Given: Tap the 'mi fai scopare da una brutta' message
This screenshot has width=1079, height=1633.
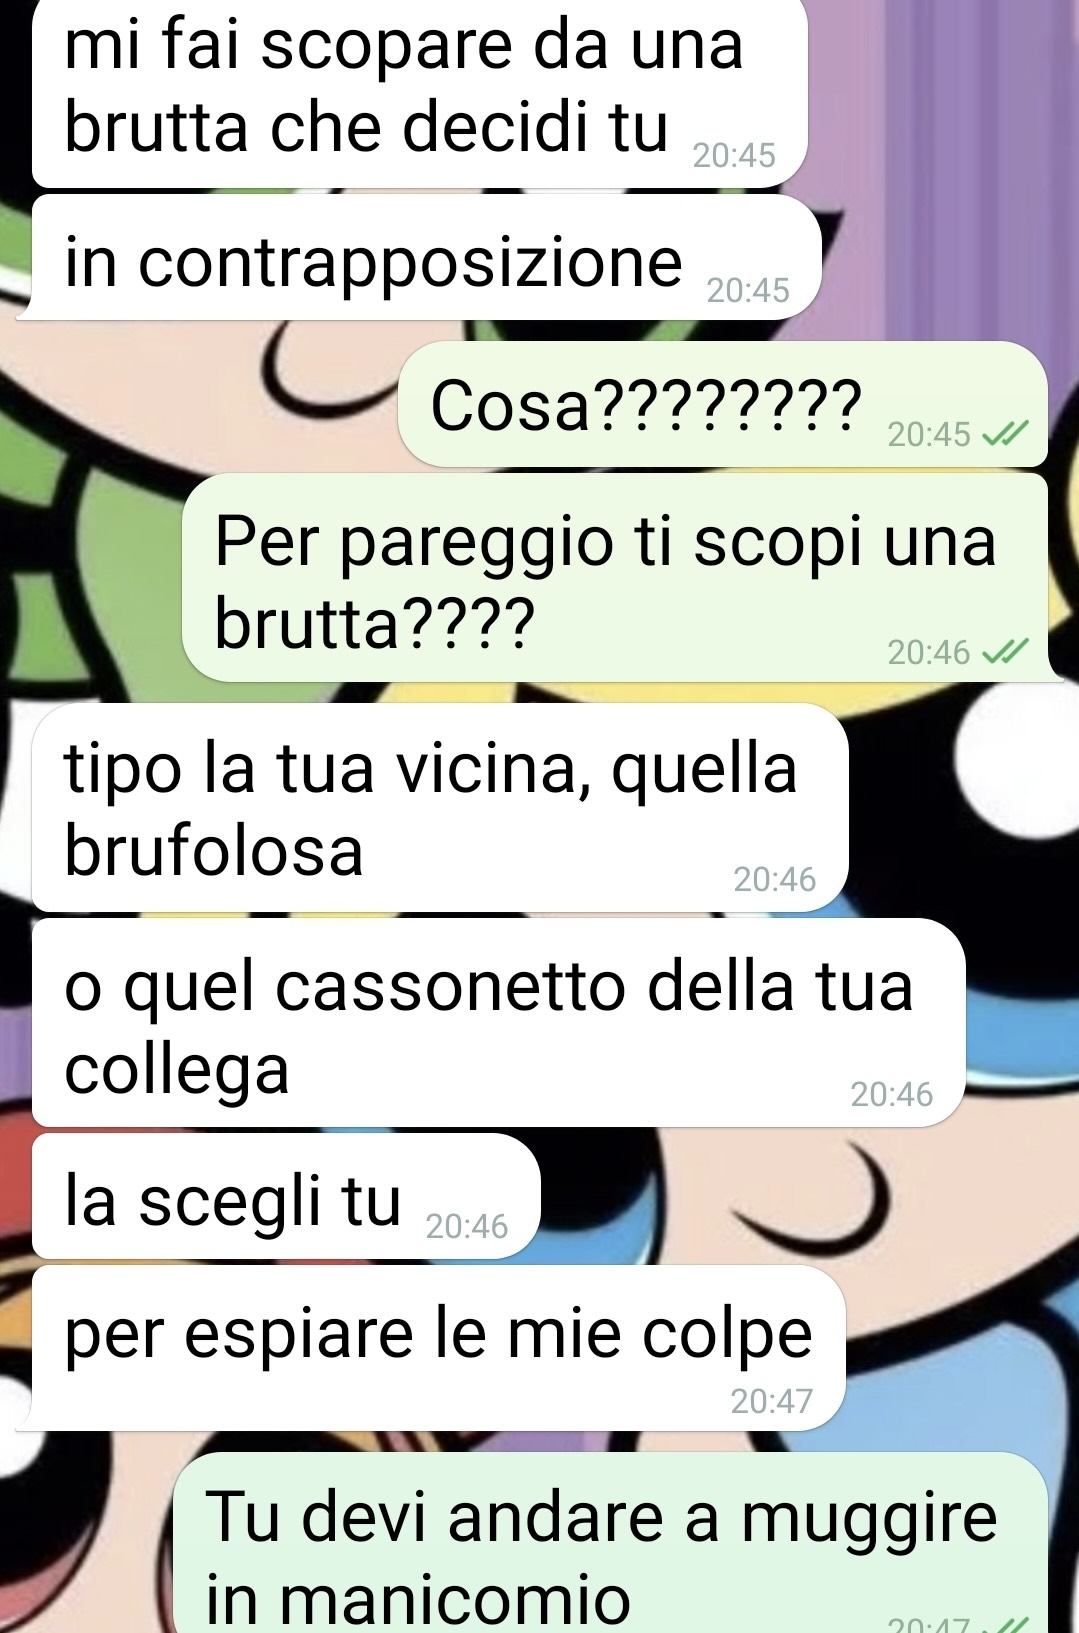Looking at the screenshot, I should click(x=419, y=92).
